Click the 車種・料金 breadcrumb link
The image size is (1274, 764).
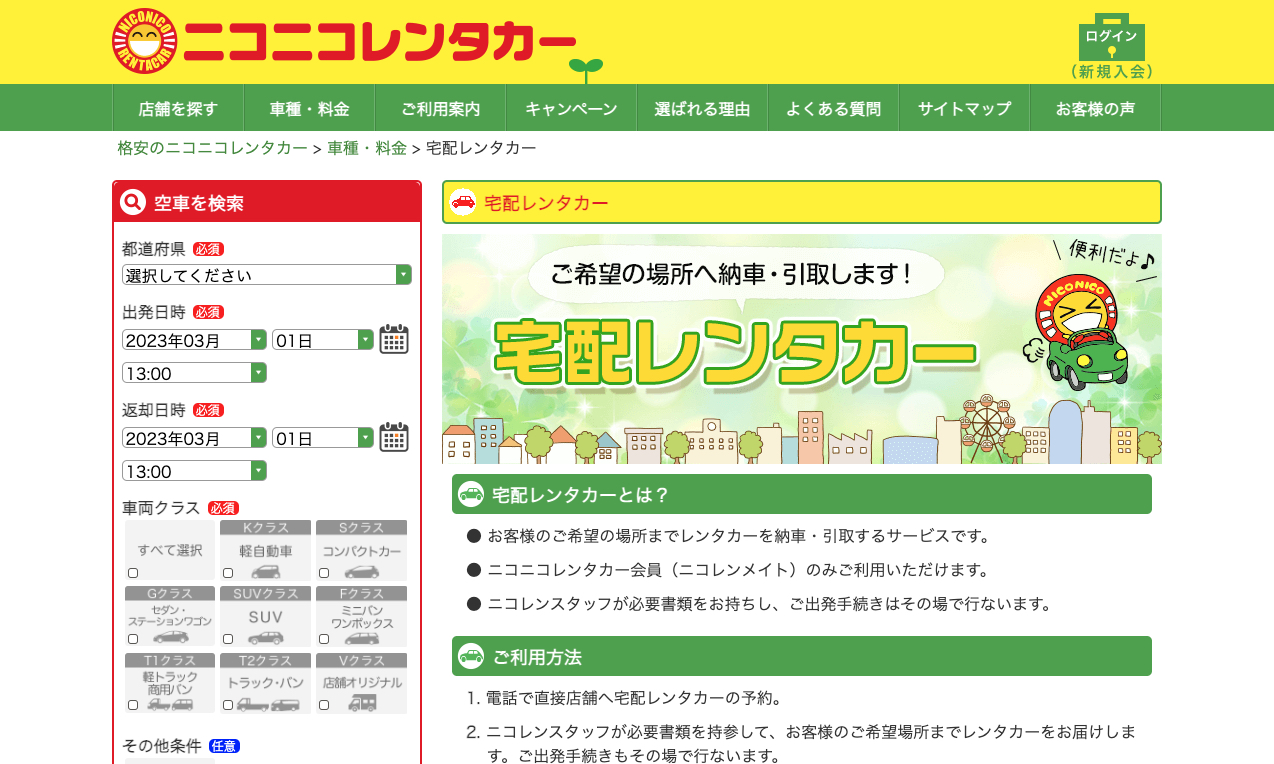[x=367, y=148]
